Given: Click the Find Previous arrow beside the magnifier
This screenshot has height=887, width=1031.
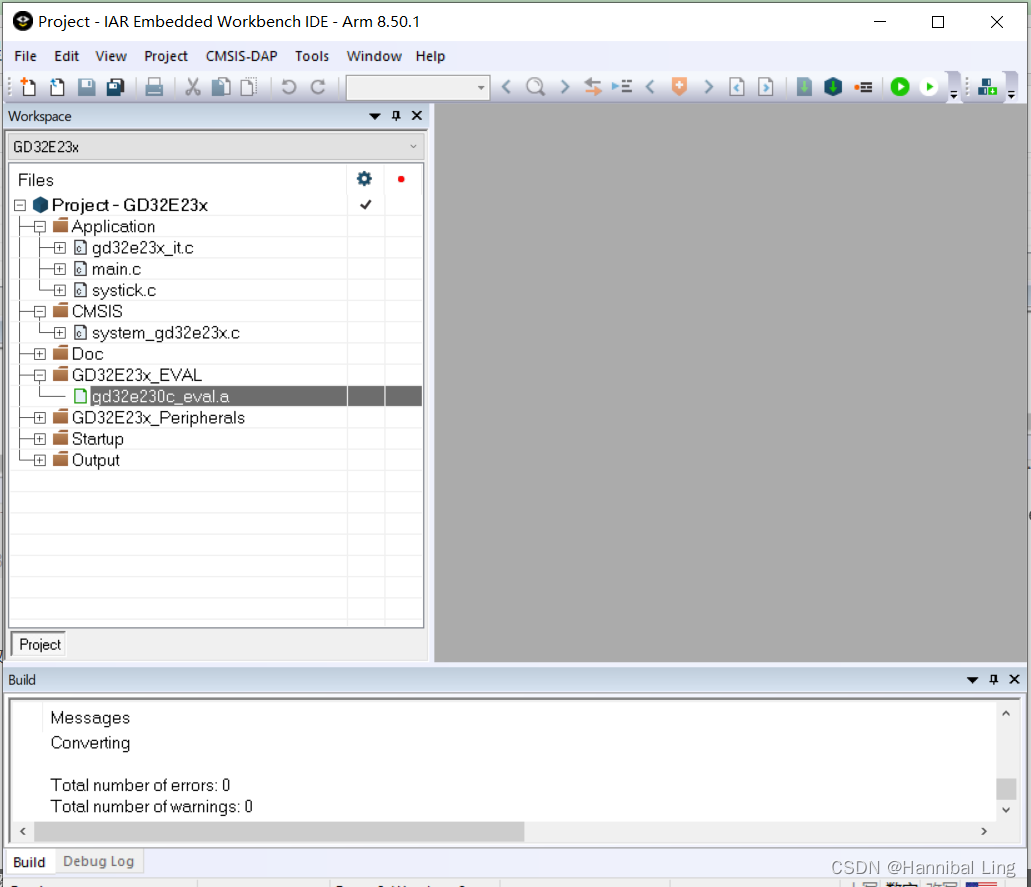Looking at the screenshot, I should coord(506,87).
